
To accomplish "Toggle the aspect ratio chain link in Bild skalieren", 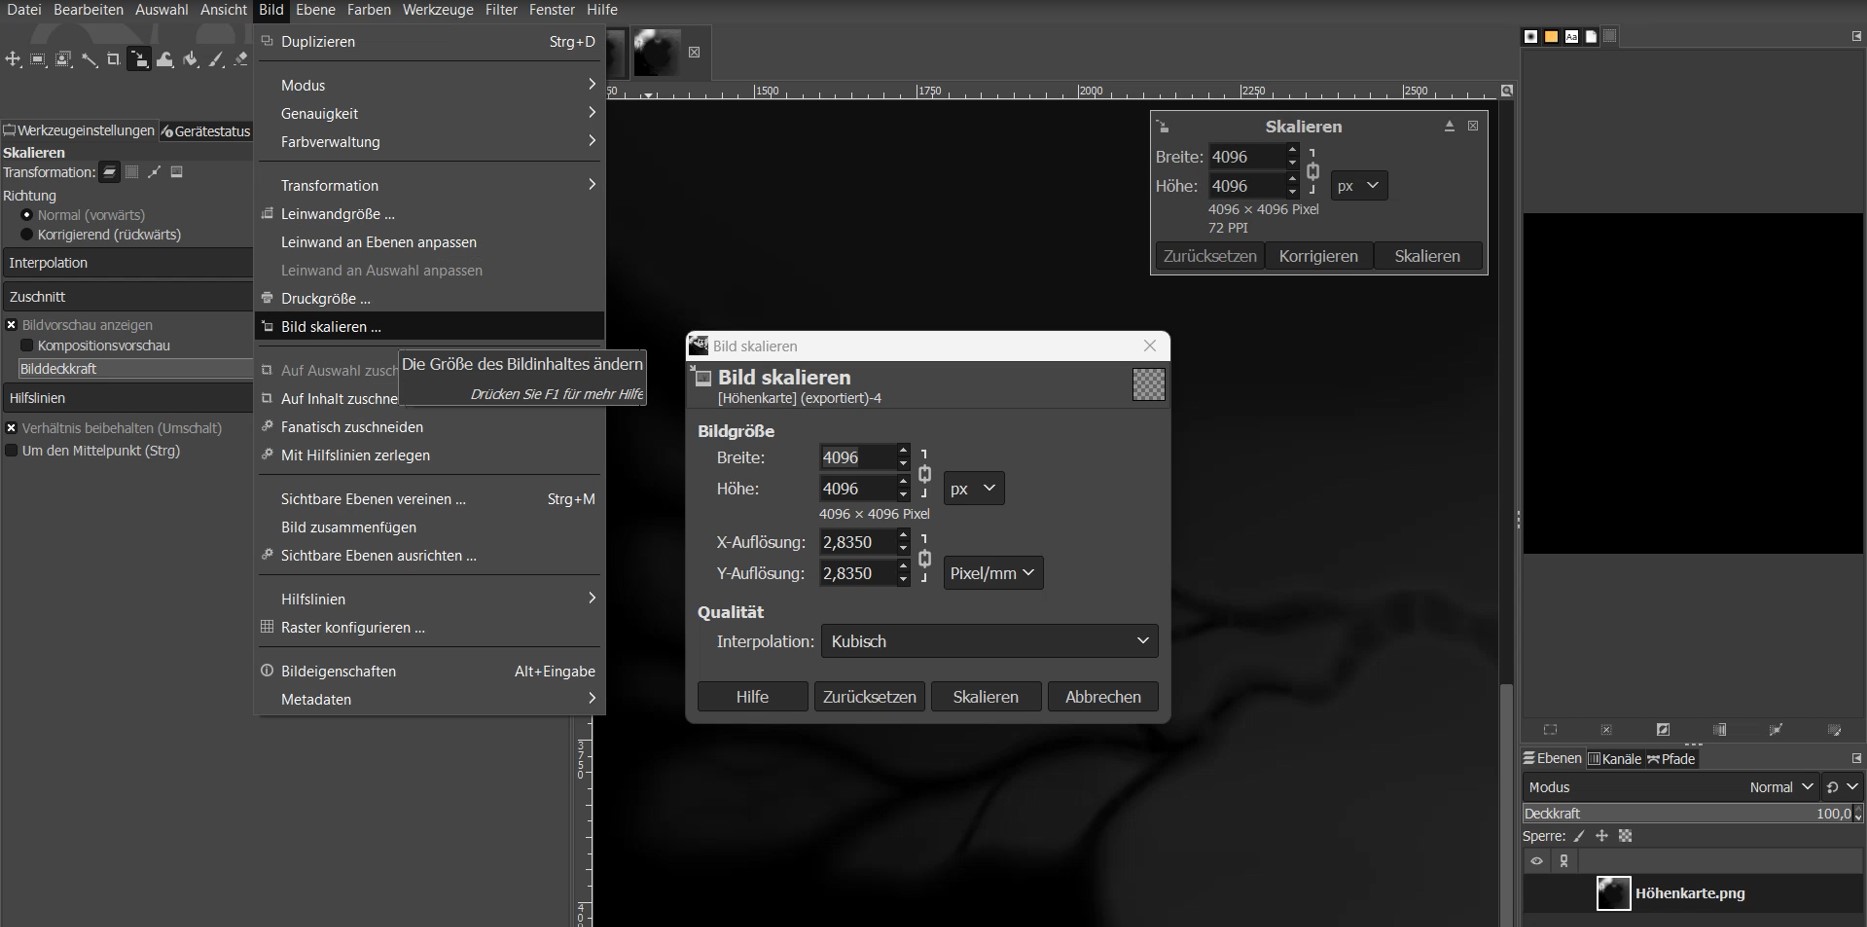I will tap(925, 473).
